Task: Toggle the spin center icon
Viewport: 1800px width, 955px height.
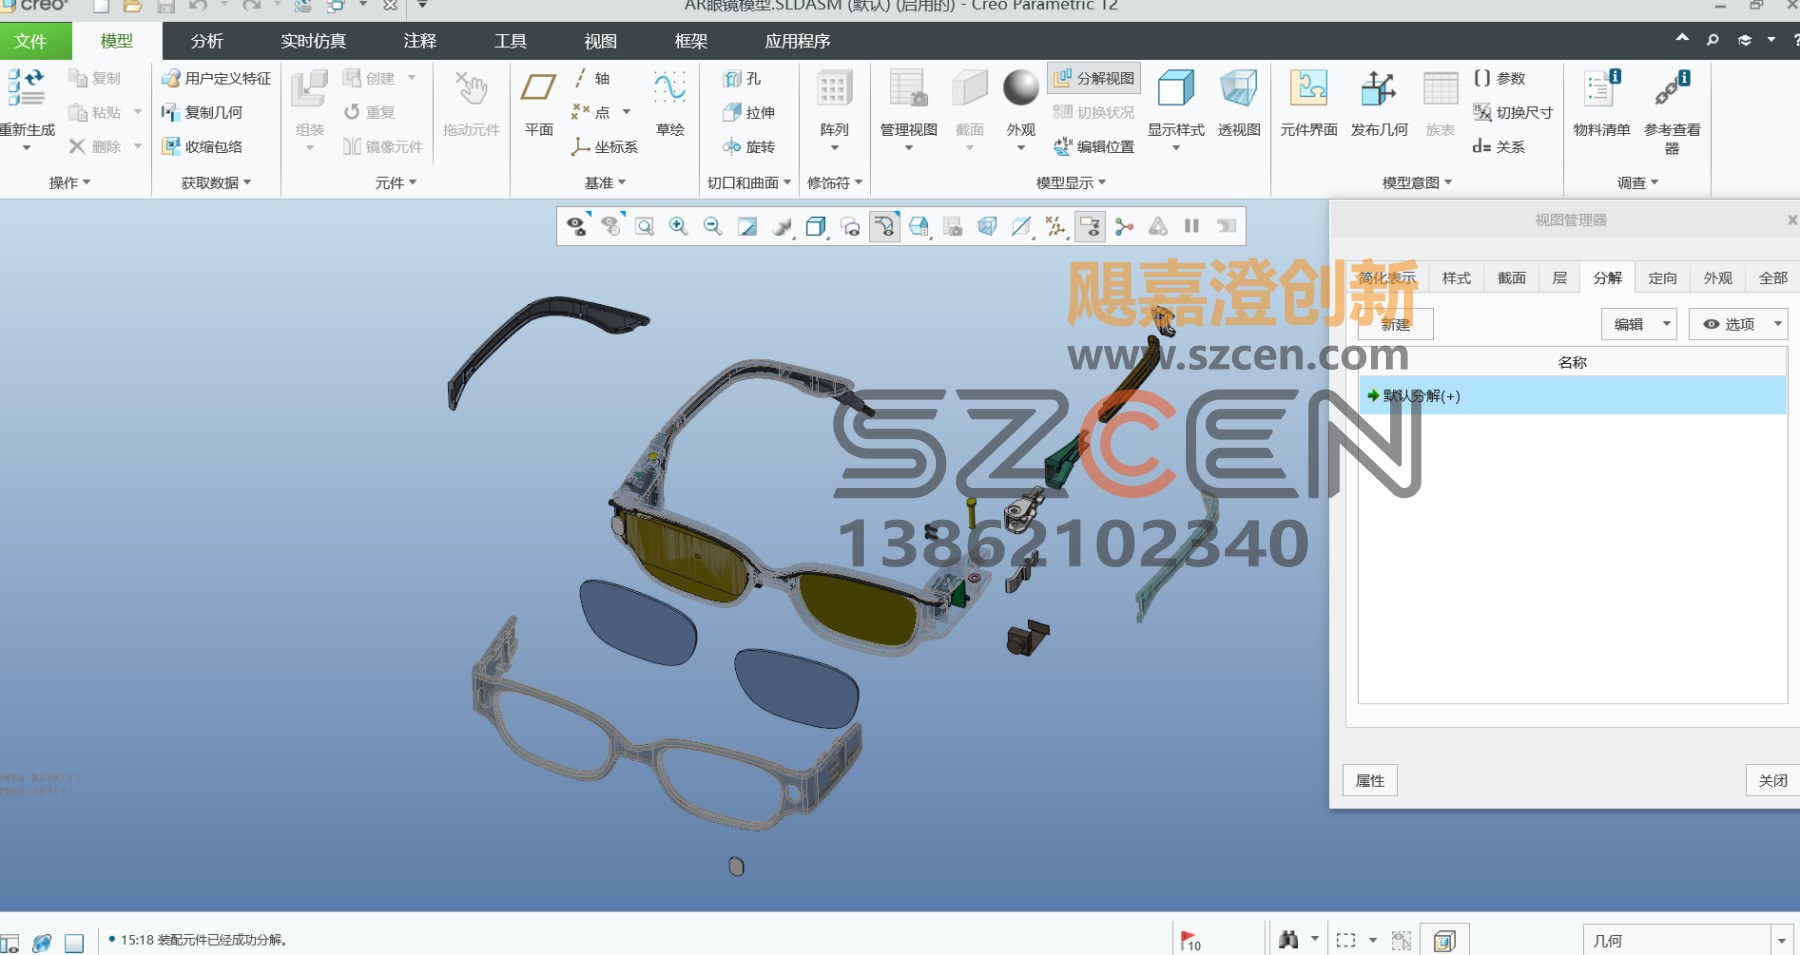Action: [x=1125, y=227]
